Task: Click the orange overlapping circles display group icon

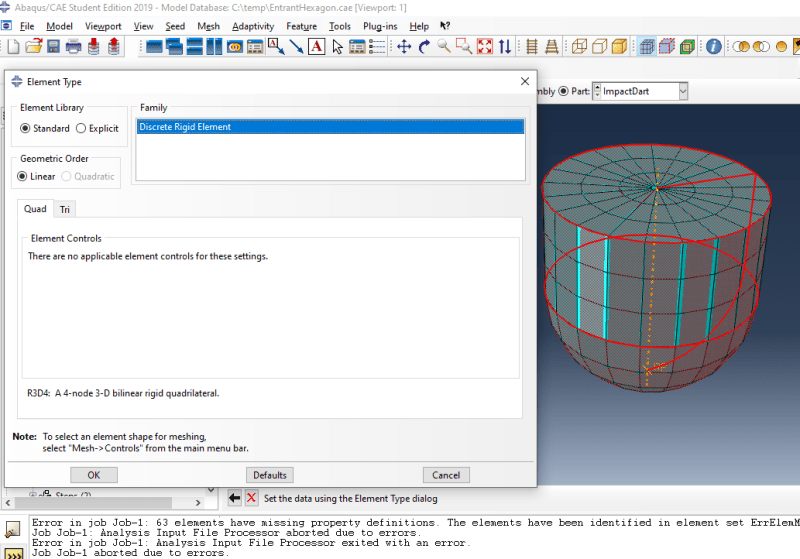Action: tap(741, 47)
